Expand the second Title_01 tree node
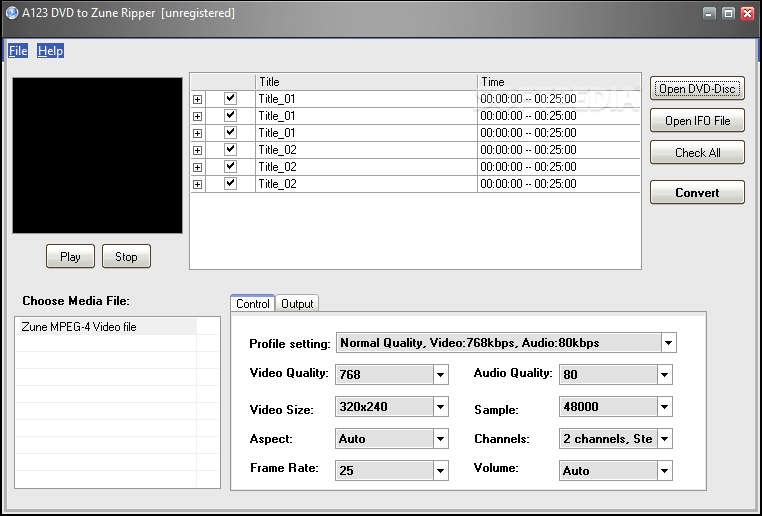 [197, 117]
